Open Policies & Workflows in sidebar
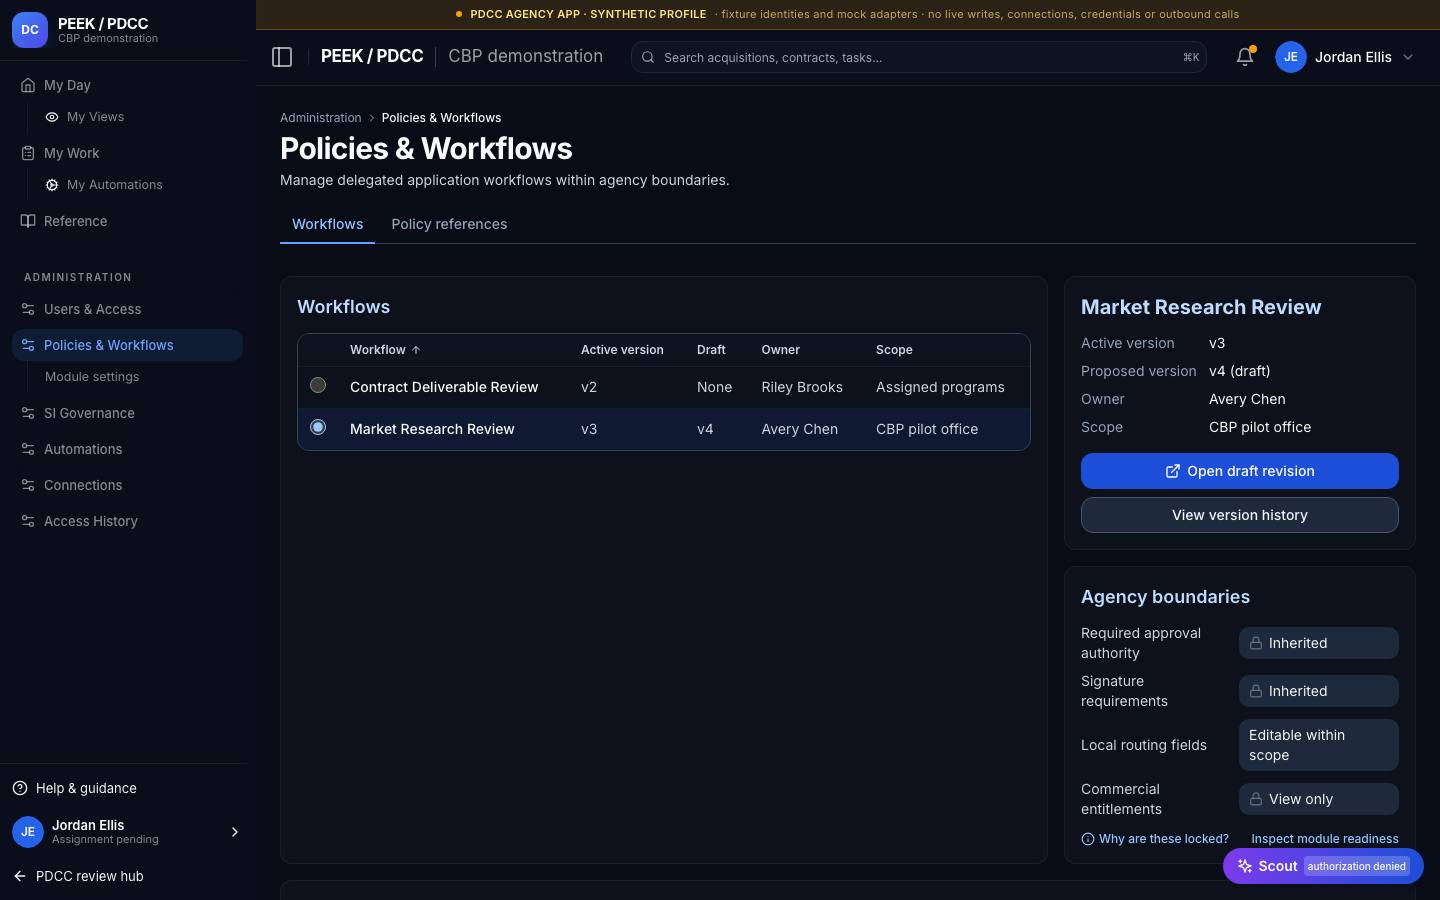The height and width of the screenshot is (900, 1440). pyautogui.click(x=127, y=345)
